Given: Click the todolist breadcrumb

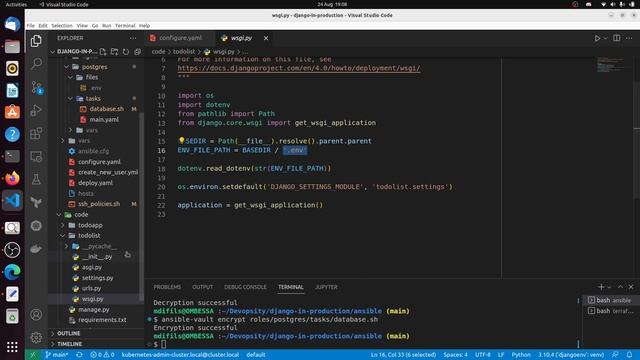Looking at the screenshot, I should 184,51.
